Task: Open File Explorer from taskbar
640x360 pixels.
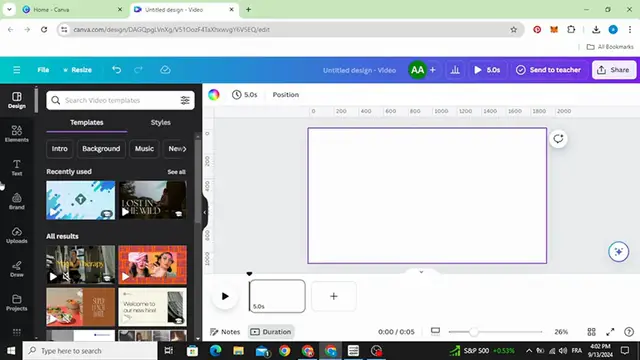Action: point(238,351)
